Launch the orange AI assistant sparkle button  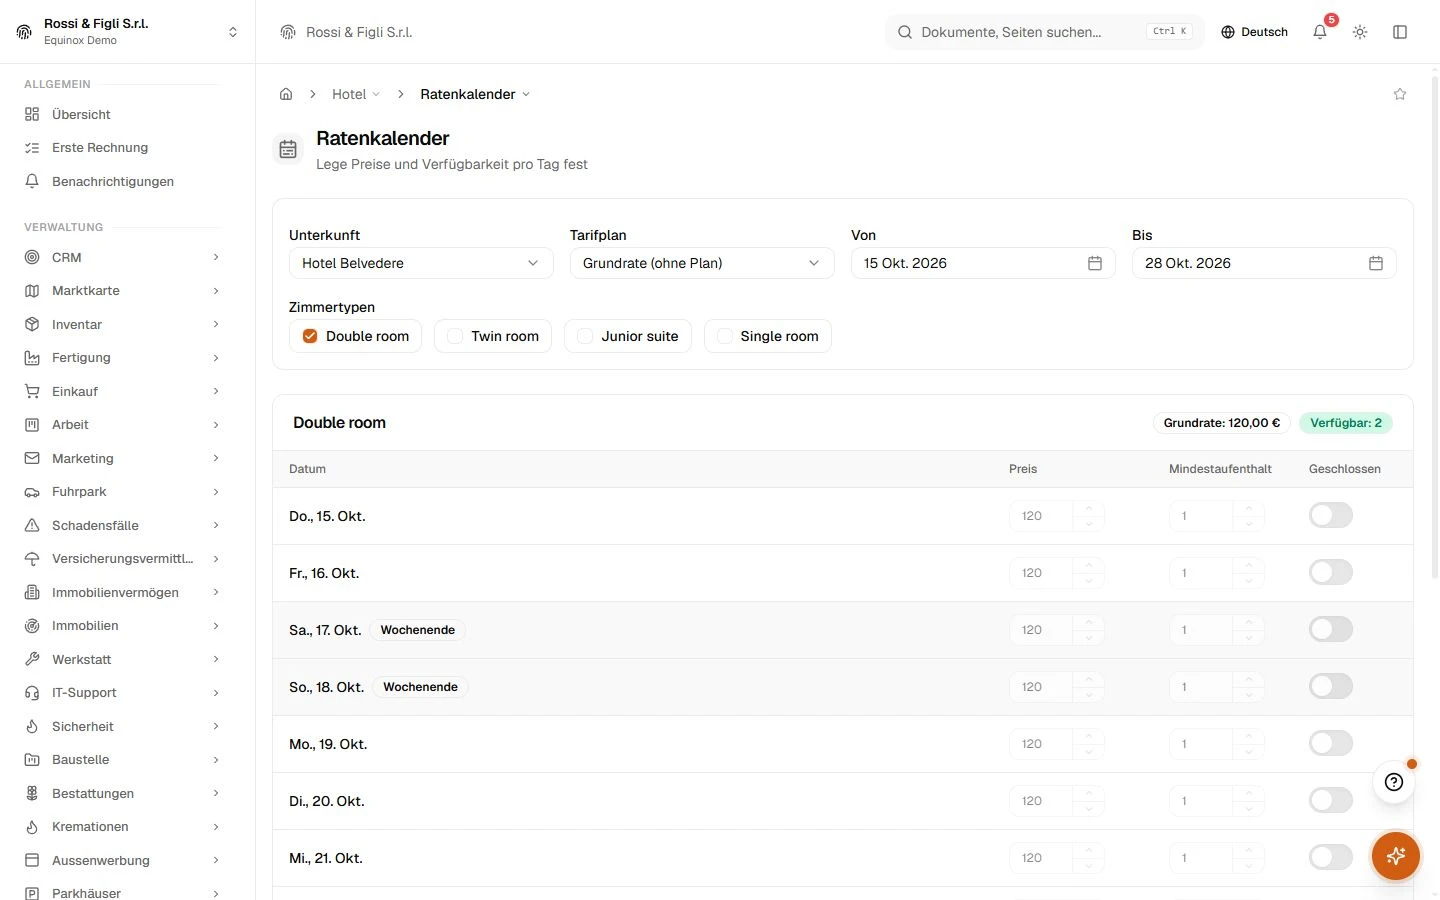(x=1396, y=856)
